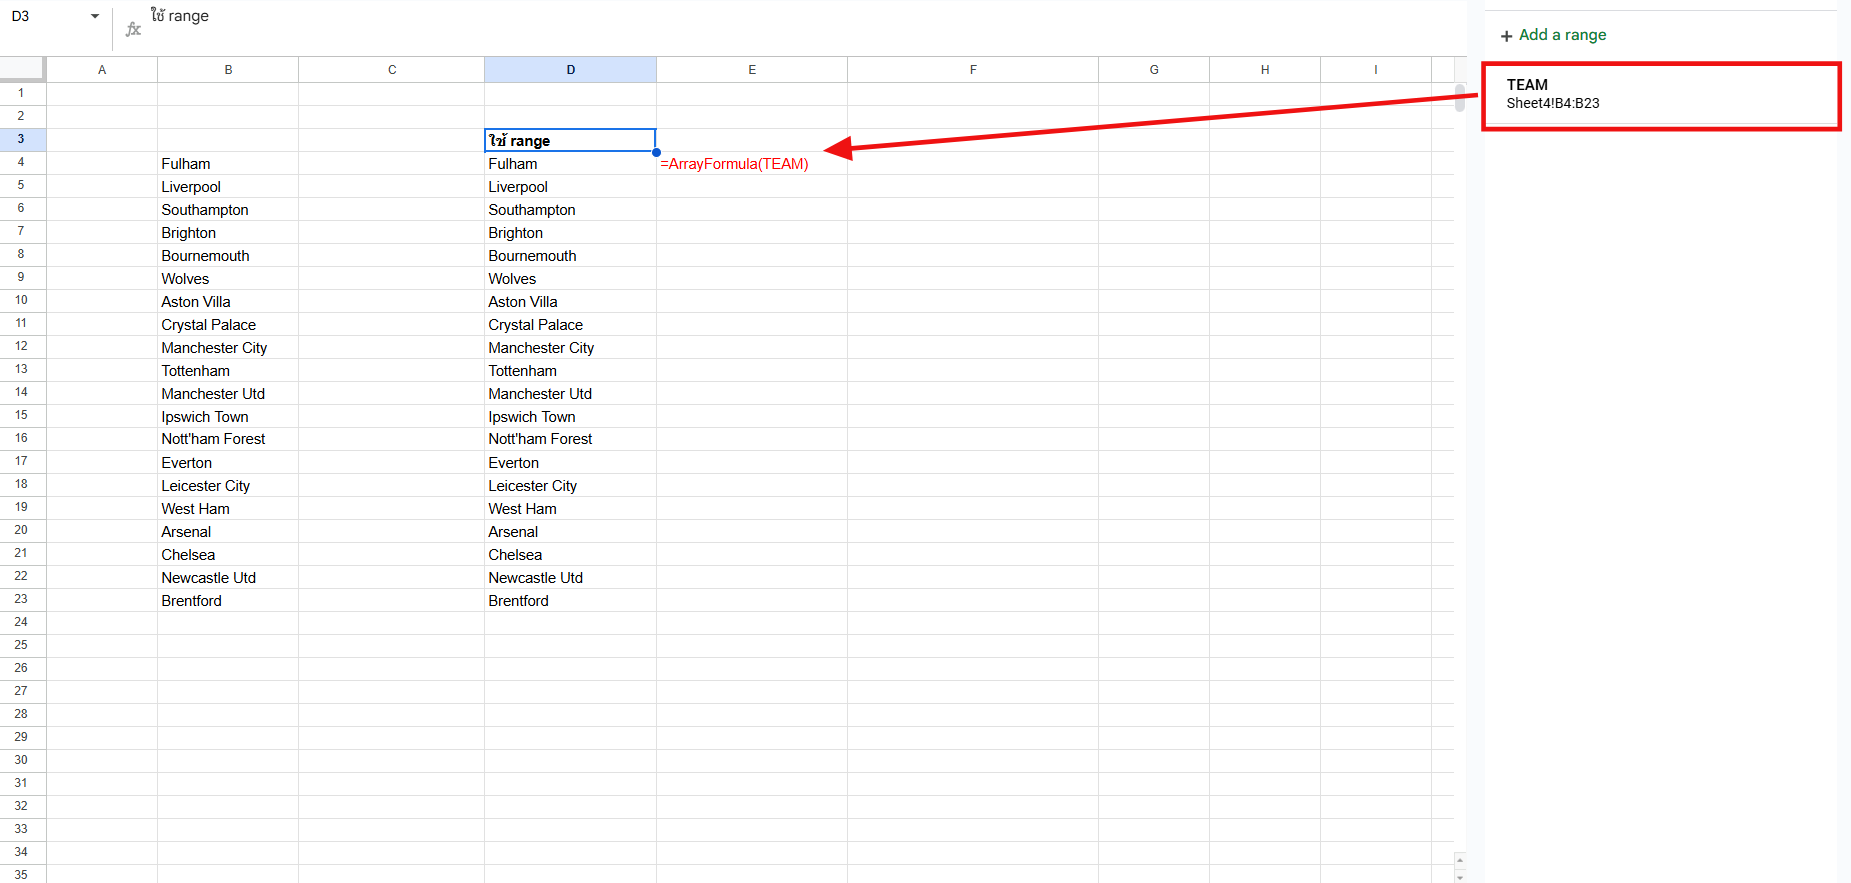Click Nott'ham Forest in column D

[x=570, y=439]
